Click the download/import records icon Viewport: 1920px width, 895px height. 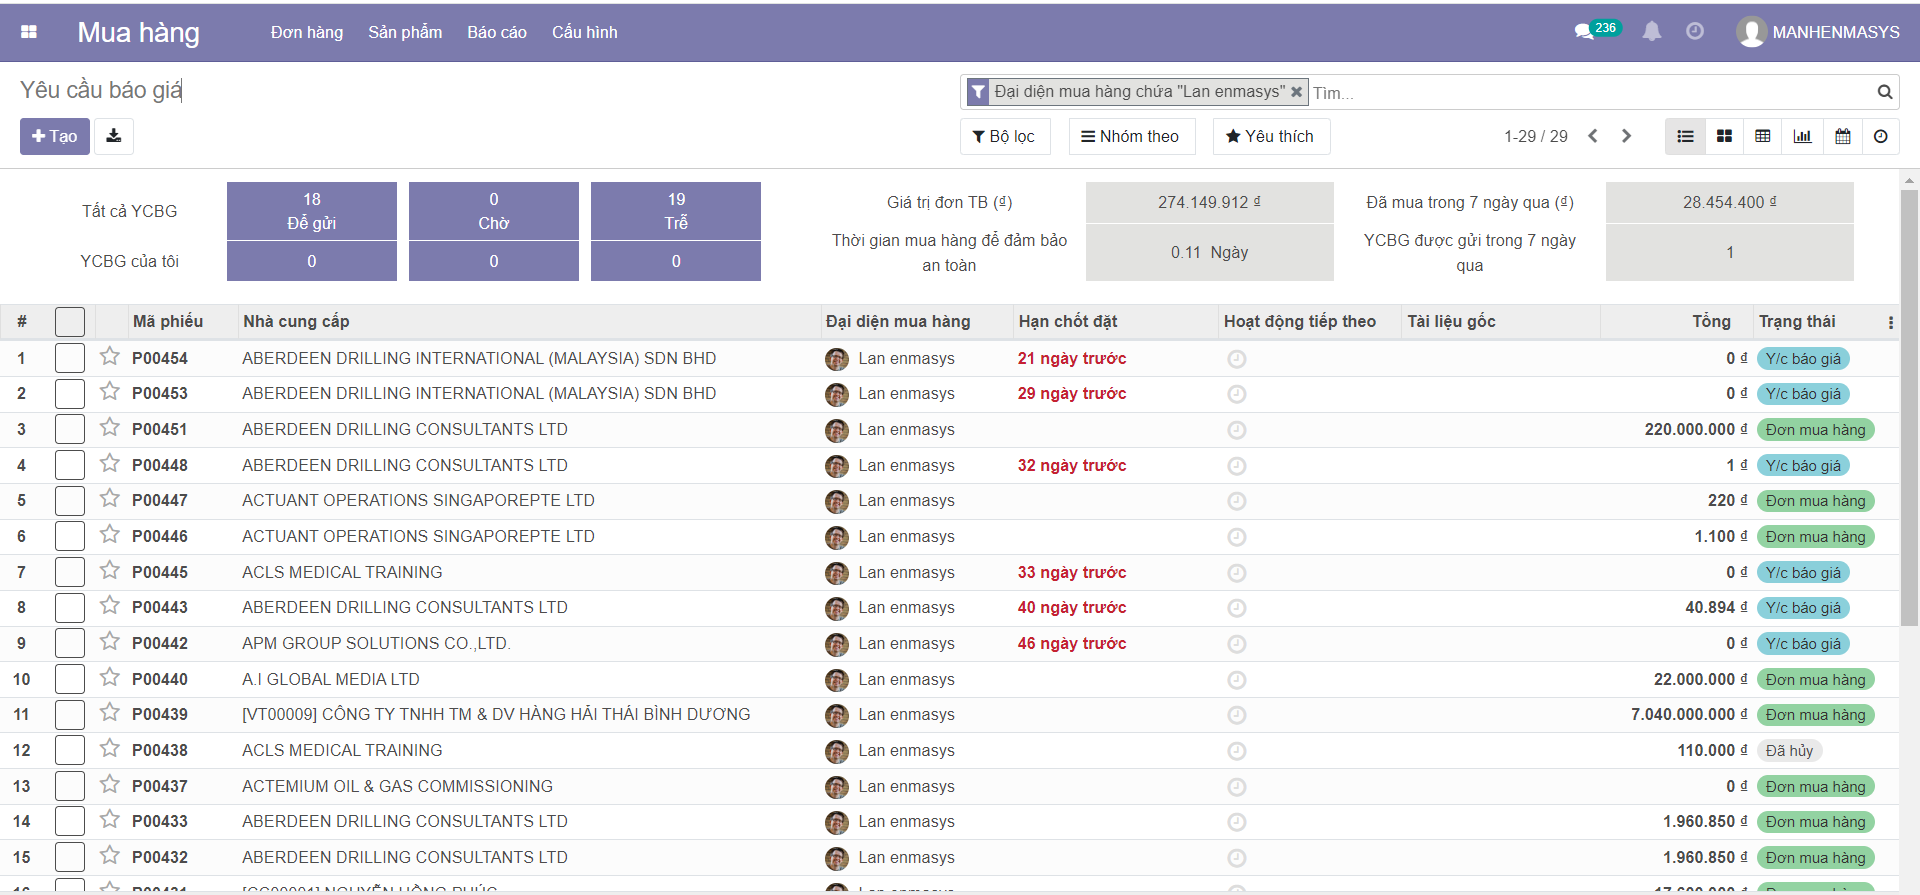point(114,136)
